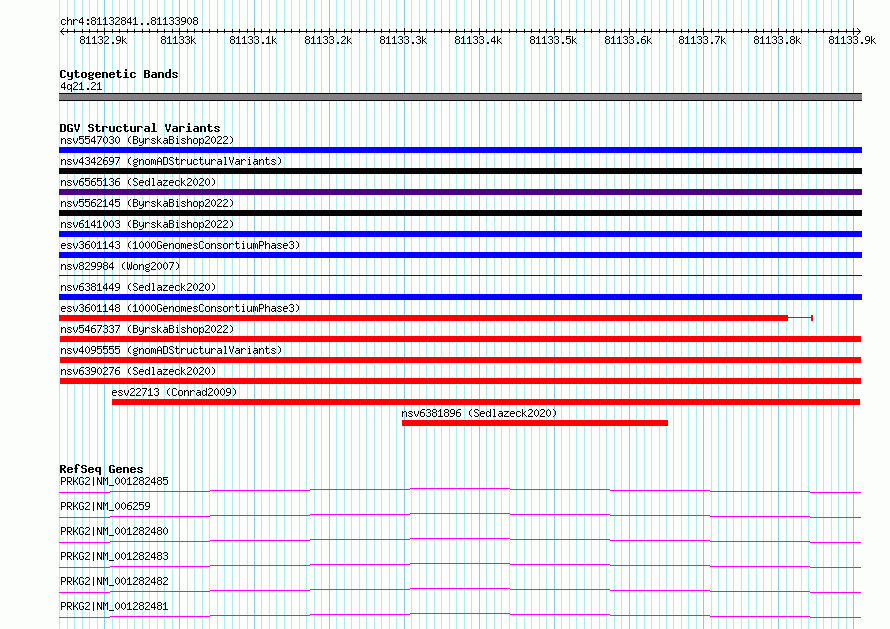This screenshot has width=890, height=629.
Task: Click the red bar of nsv6390276
Action: pos(460,381)
